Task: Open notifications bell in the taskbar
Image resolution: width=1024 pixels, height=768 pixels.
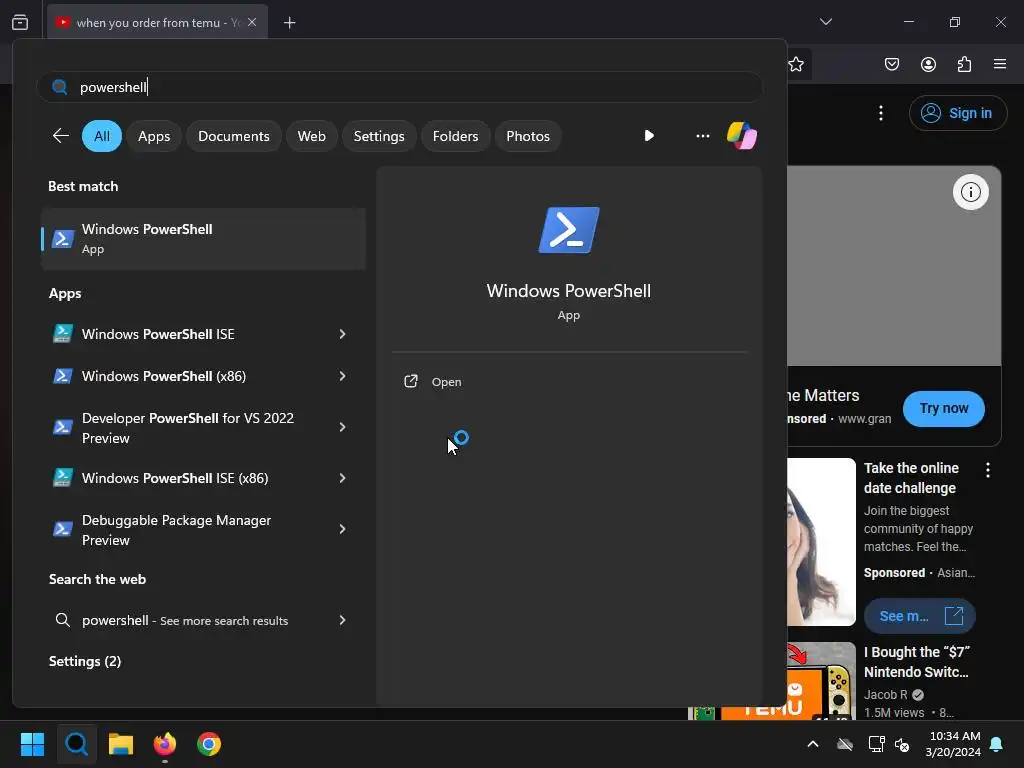Action: (x=997, y=744)
